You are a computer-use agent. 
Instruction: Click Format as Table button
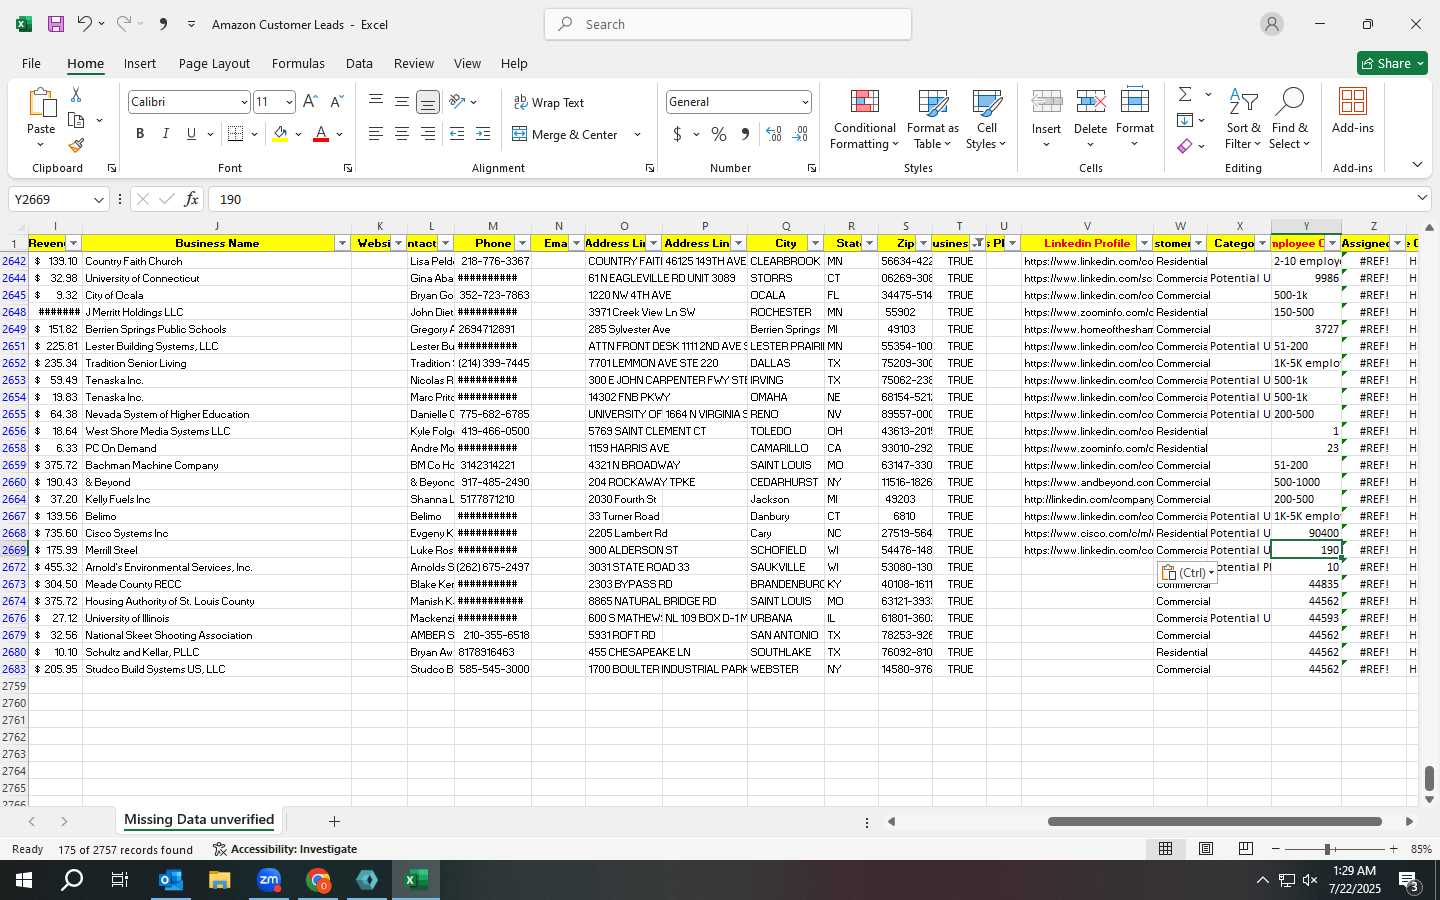(932, 119)
